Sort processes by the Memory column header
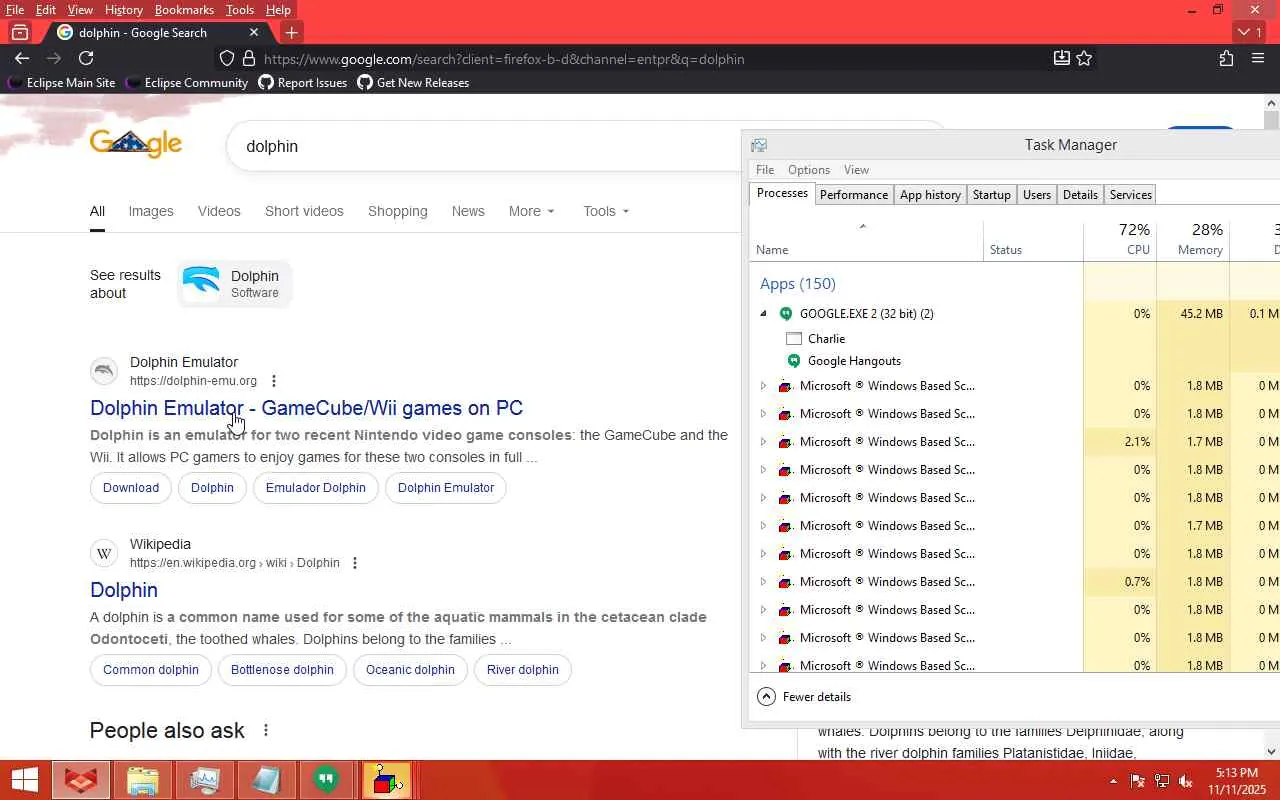This screenshot has height=800, width=1280. click(x=1193, y=239)
